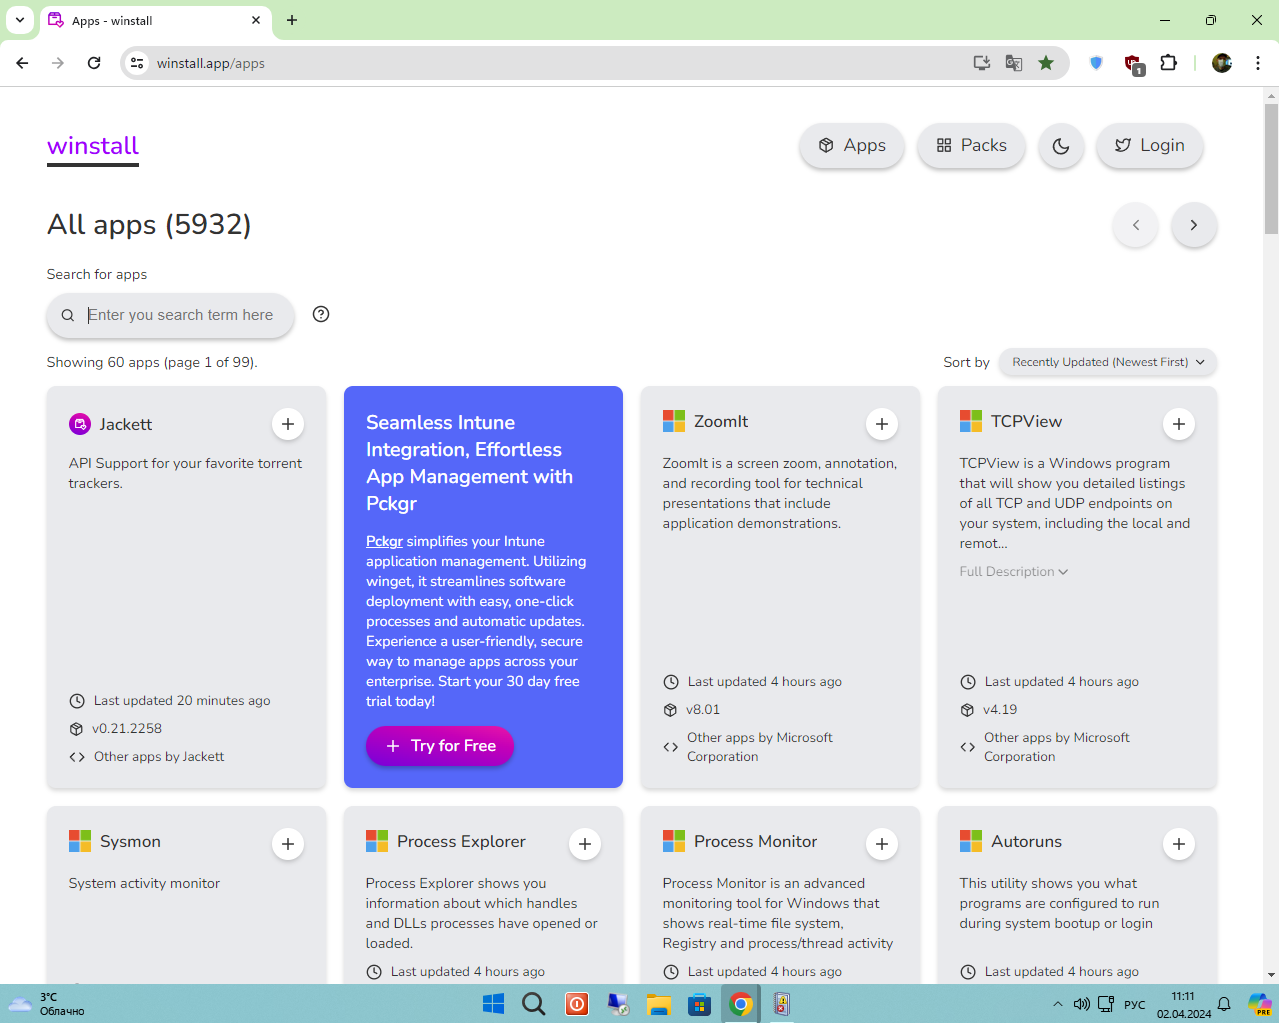1279x1023 pixels.
Task: Click the Process Monitor app title
Action: pyautogui.click(x=755, y=842)
